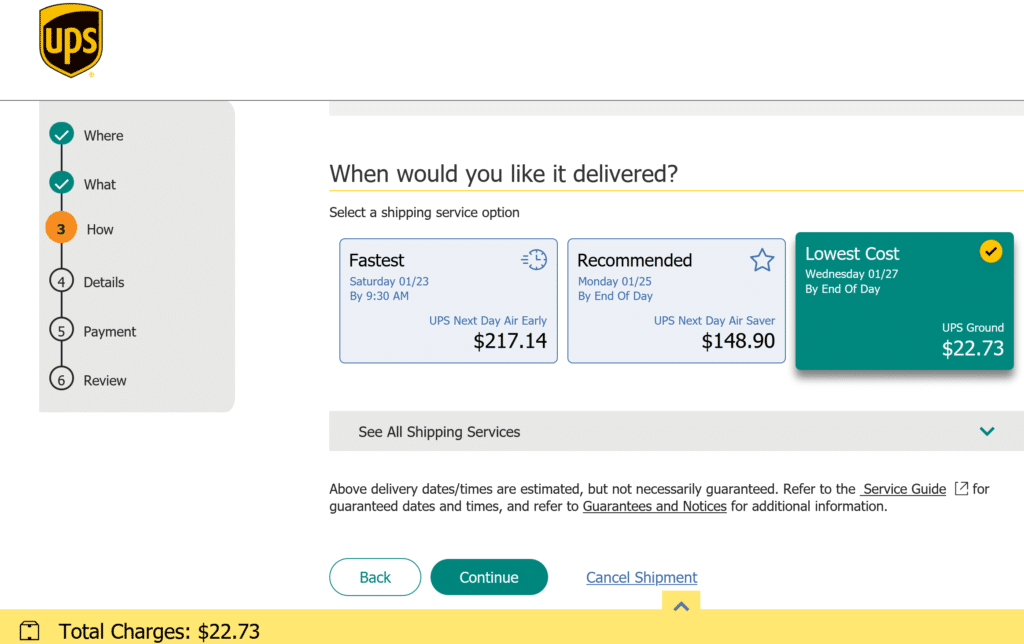Screen dimensions: 1024x644
Task: Open the Guarantees and Notices link
Action: point(654,506)
